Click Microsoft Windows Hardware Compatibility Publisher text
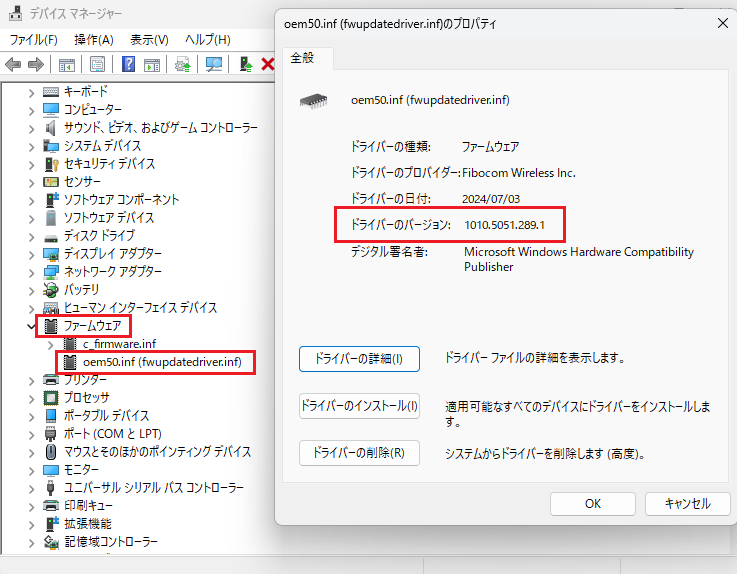This screenshot has width=737, height=574. coord(579,259)
